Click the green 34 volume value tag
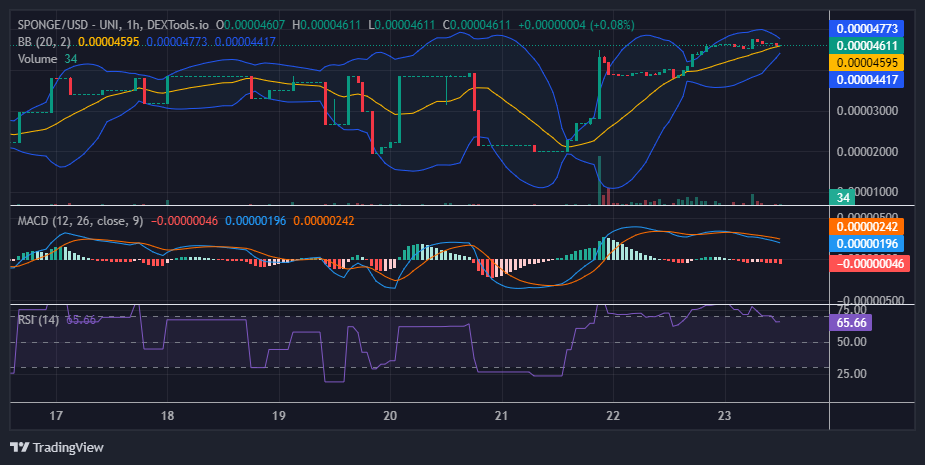Image resolution: width=925 pixels, height=465 pixels. 842,197
